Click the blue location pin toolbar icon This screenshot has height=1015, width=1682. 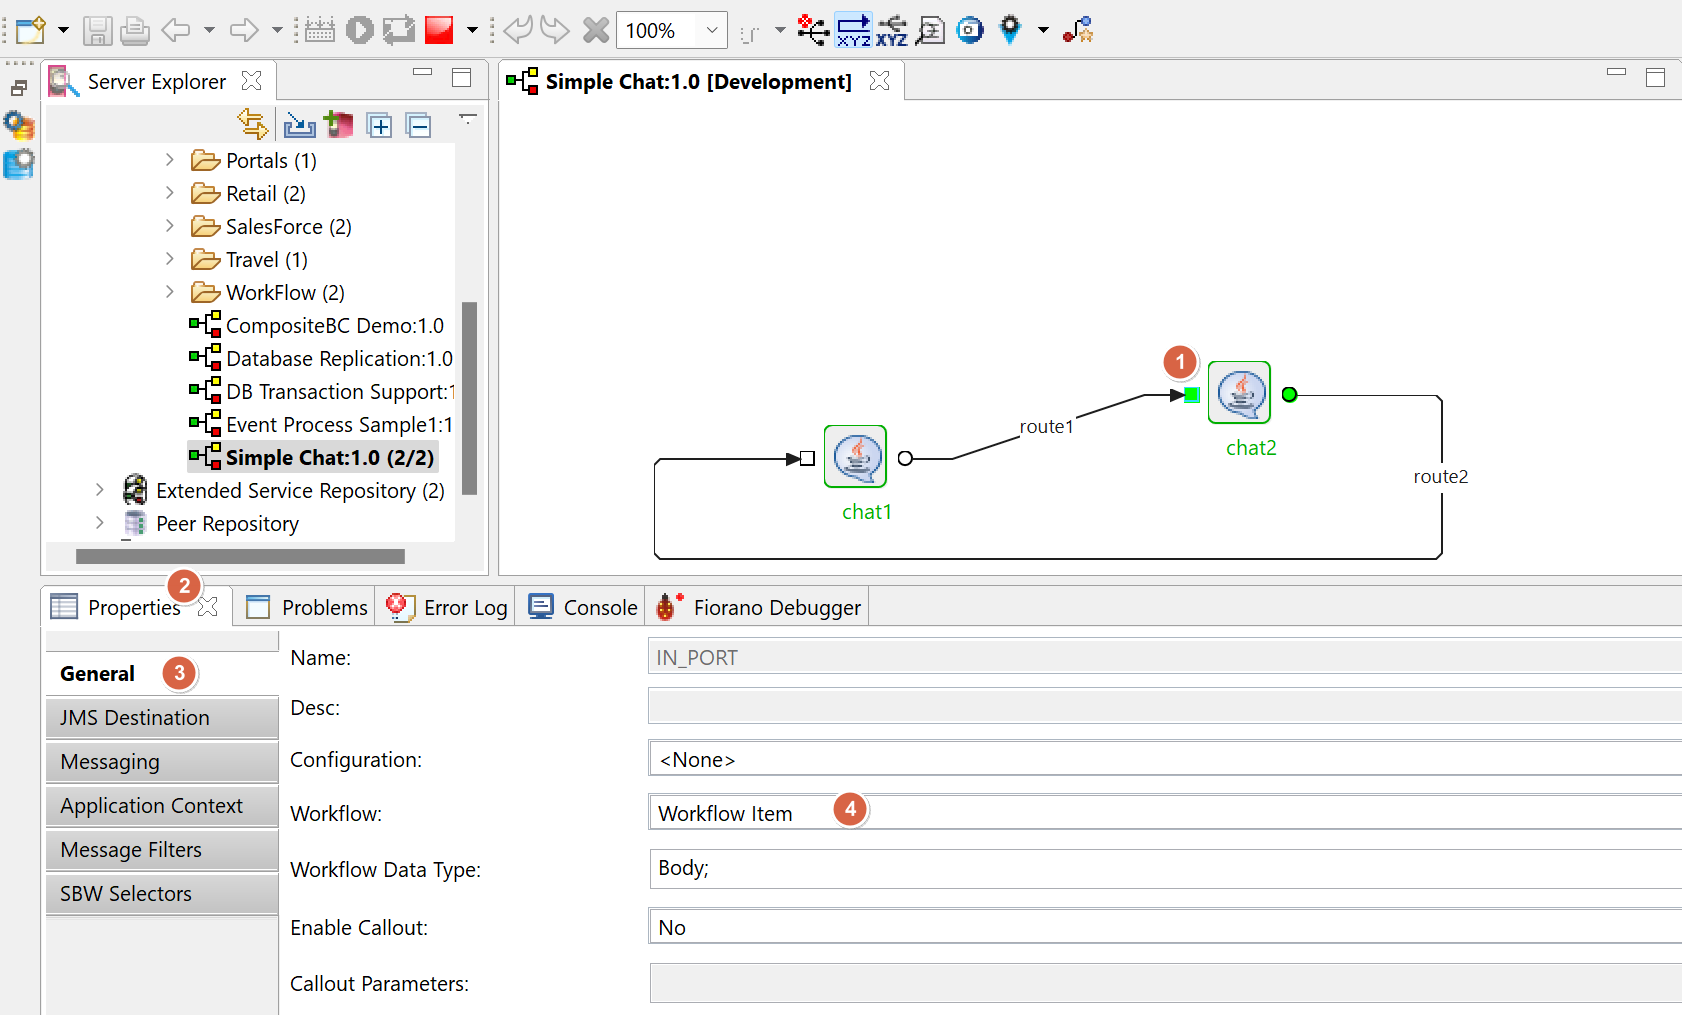1011,30
